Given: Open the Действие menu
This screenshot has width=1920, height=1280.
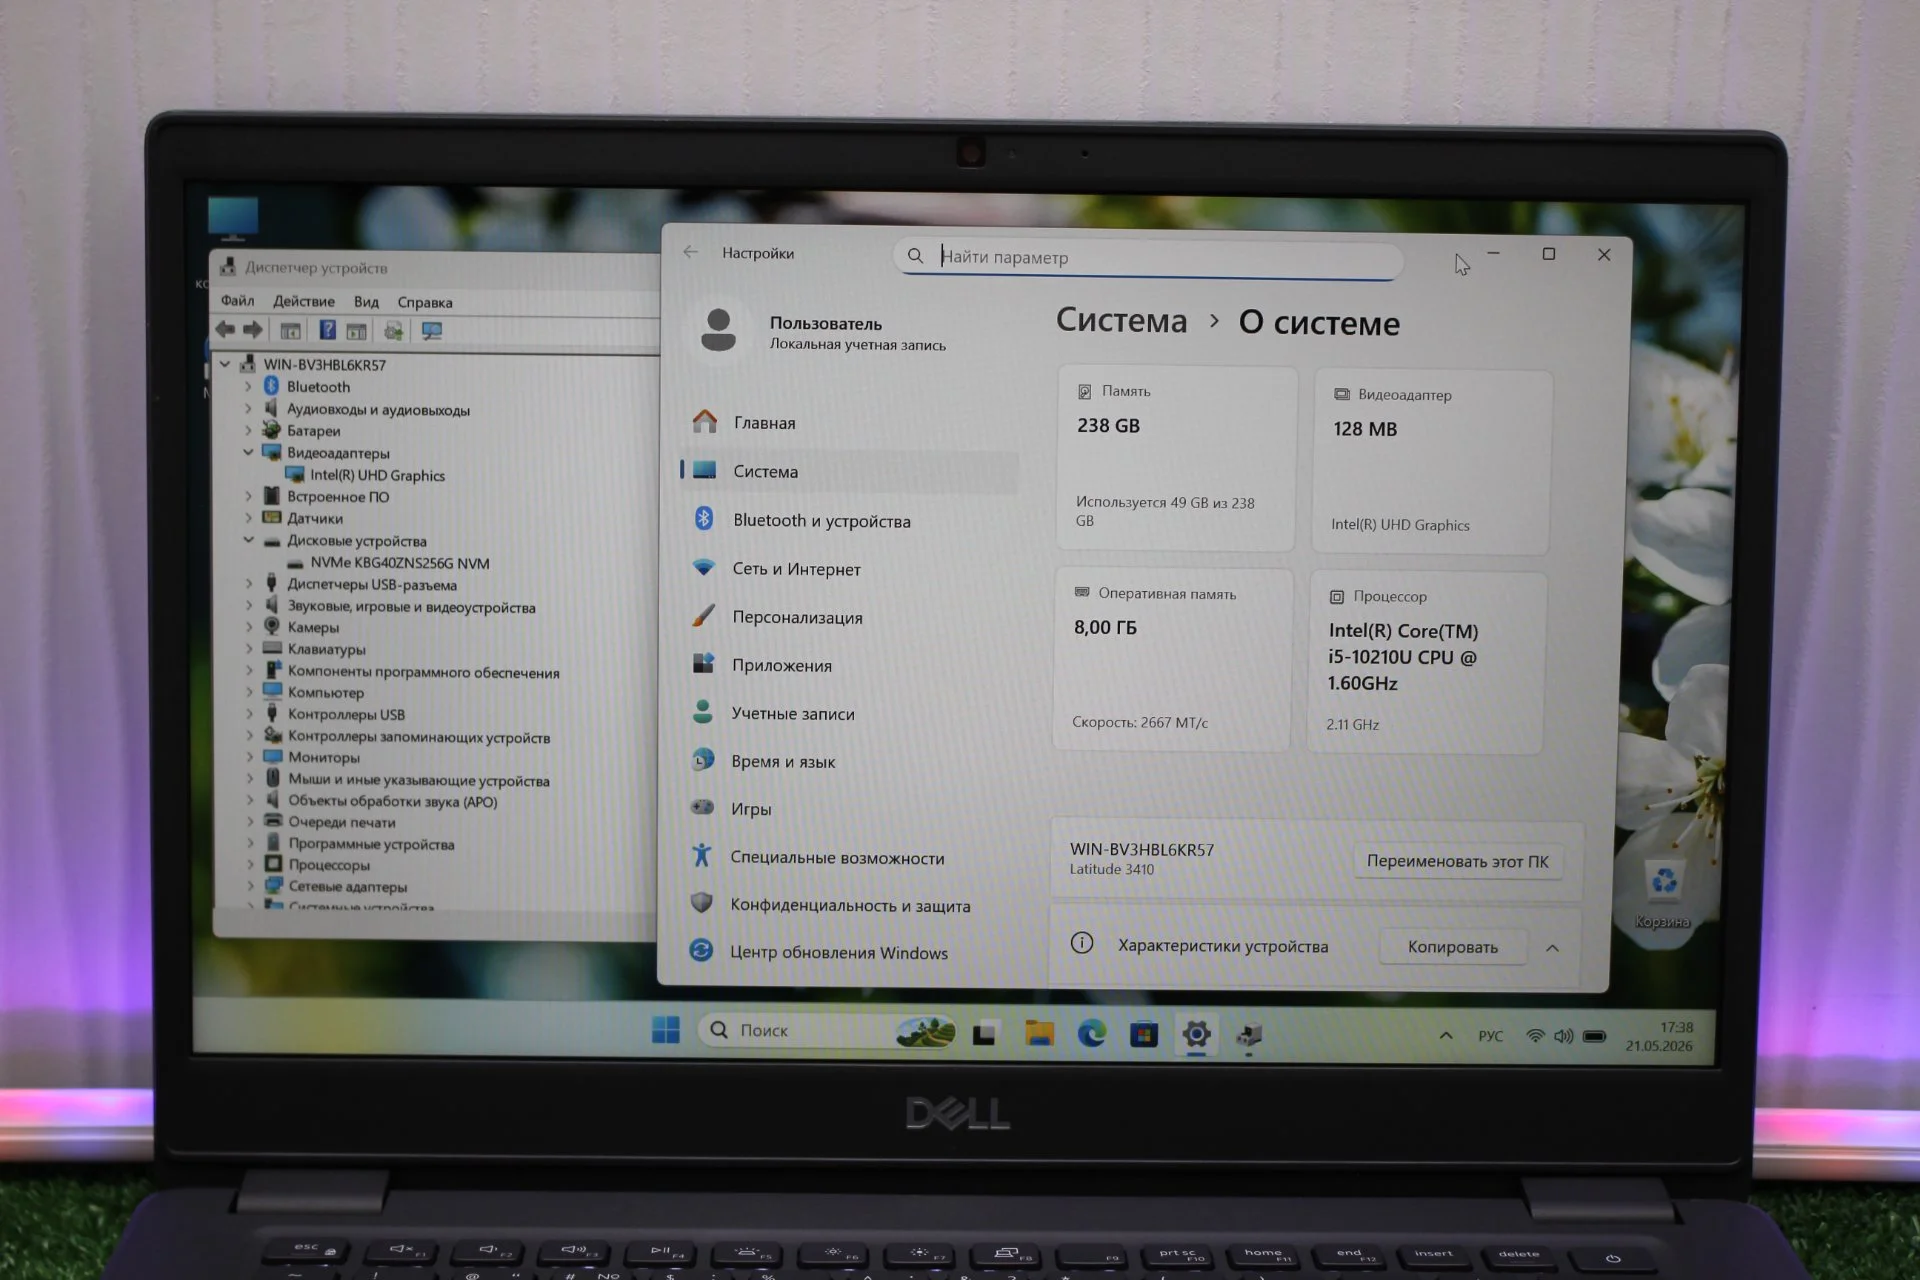Looking at the screenshot, I should click(x=304, y=301).
